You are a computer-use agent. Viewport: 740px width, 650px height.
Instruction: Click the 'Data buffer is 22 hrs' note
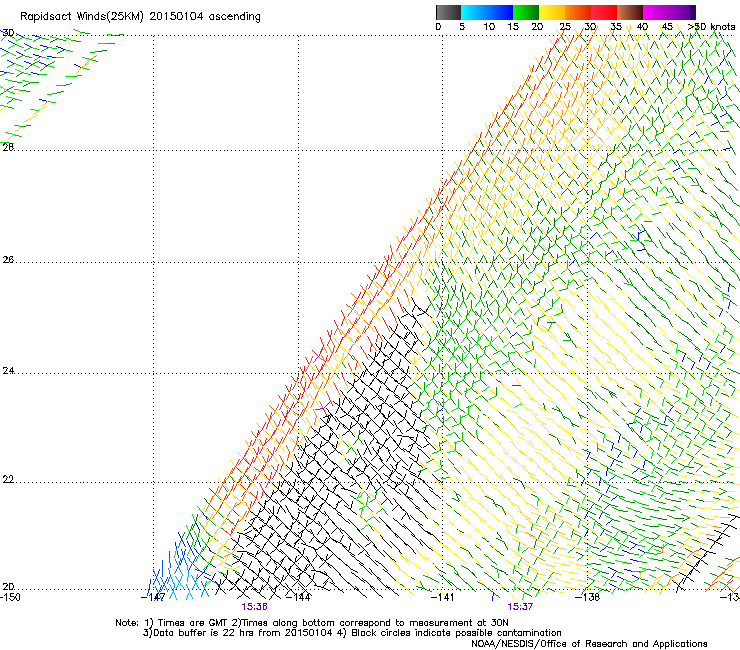tap(204, 633)
